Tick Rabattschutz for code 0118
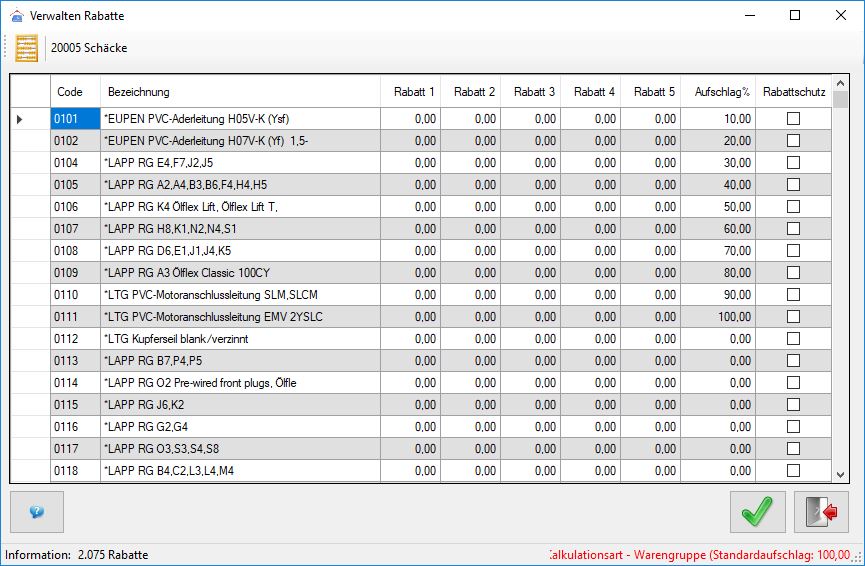Screen dimensions: 865x566 pyautogui.click(x=793, y=471)
